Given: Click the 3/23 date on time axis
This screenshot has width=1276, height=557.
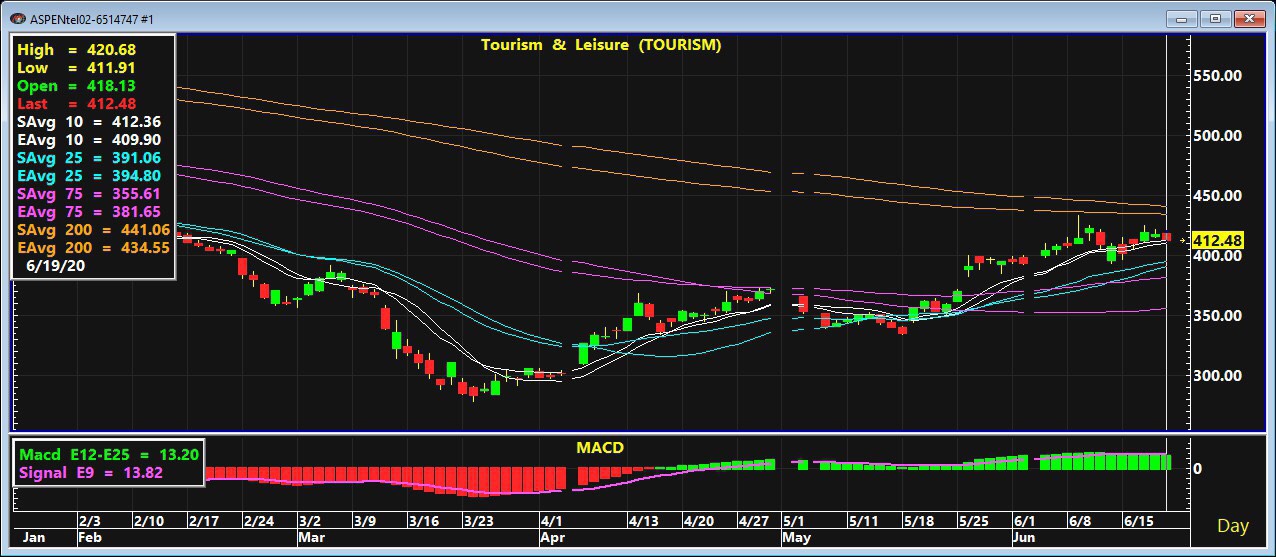Looking at the screenshot, I should point(478,522).
